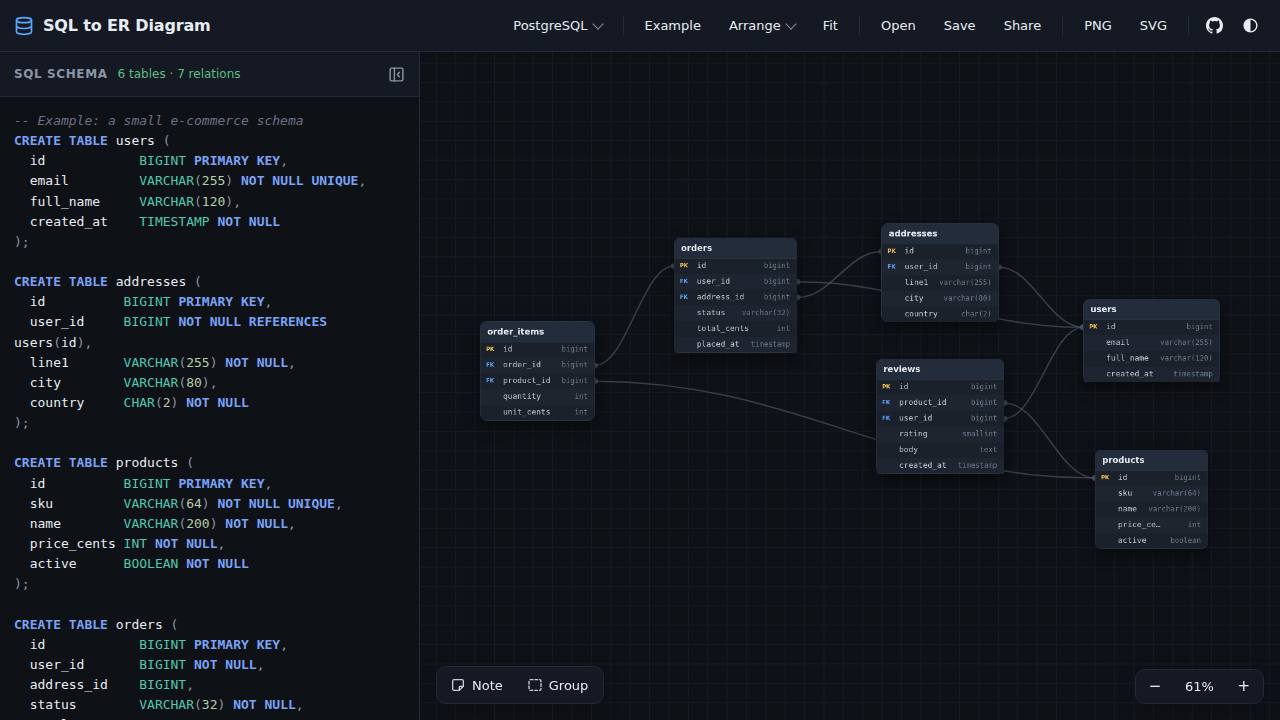Screen dimensions: 1280x720
Task: Click FK icon beside orders address_id
Action: (684, 297)
